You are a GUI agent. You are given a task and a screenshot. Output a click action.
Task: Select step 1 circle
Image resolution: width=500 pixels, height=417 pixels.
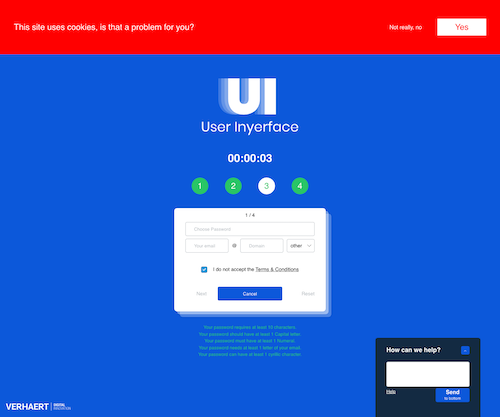200,186
